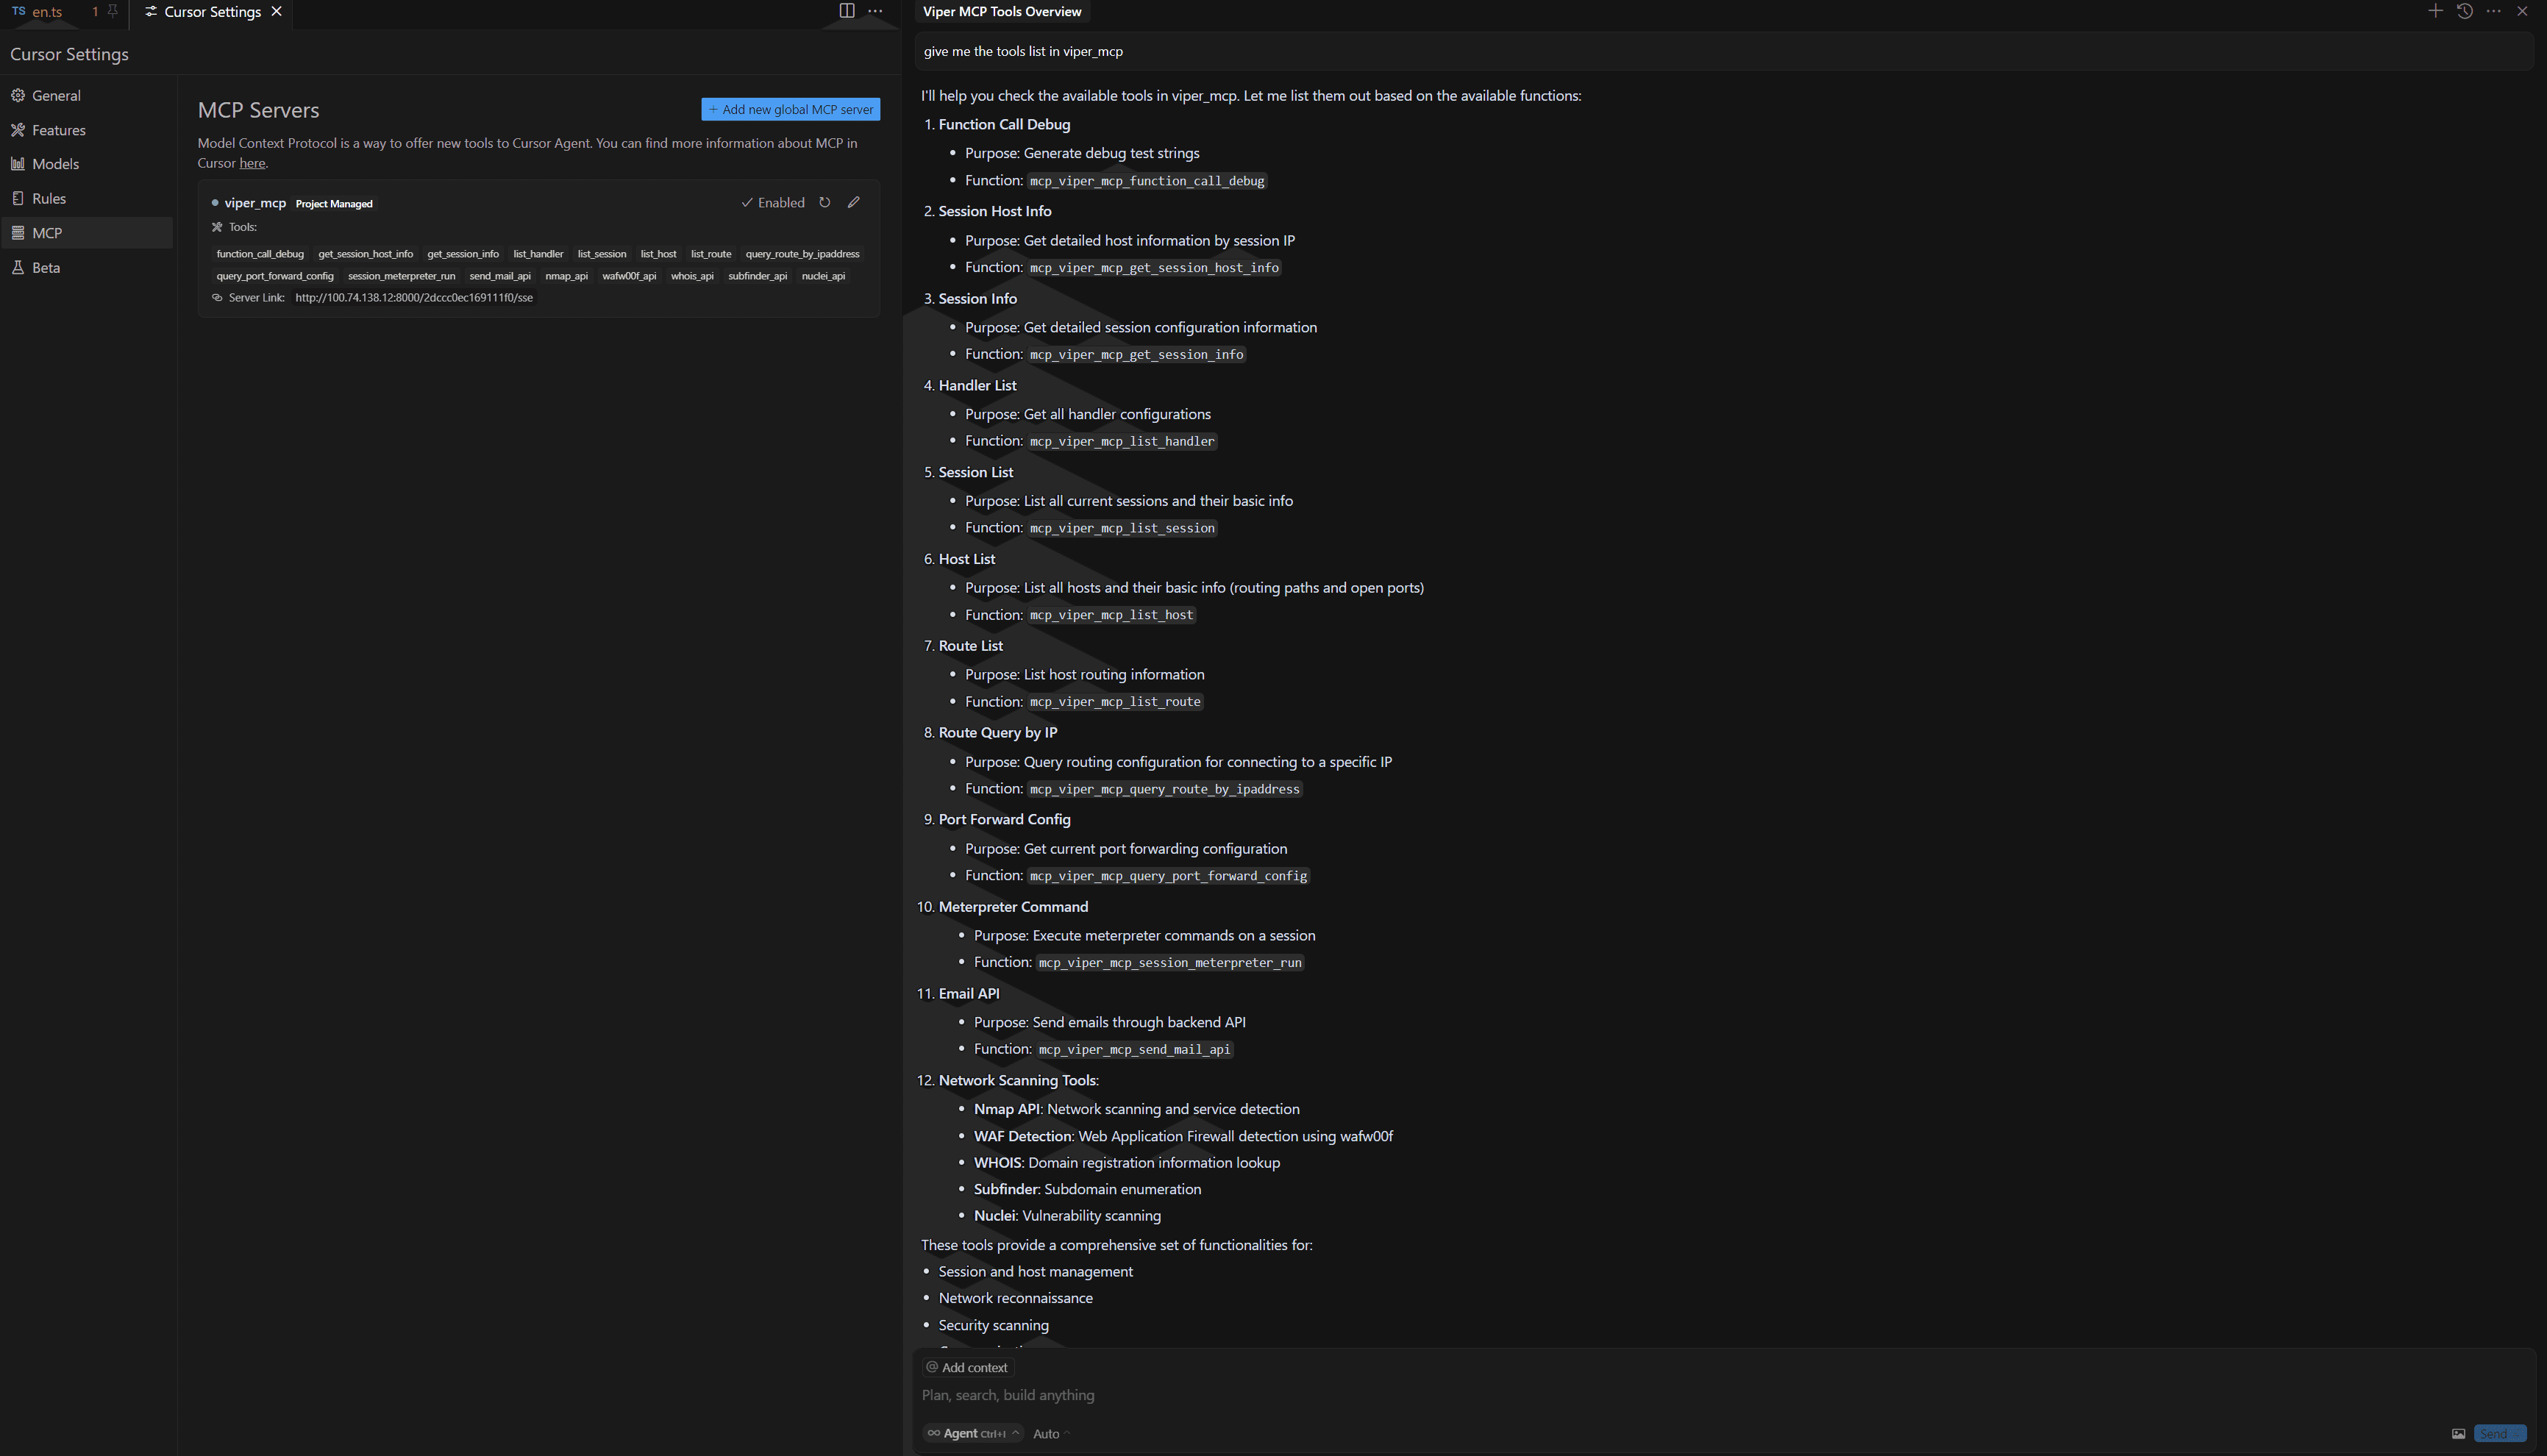Click the subfinder_api tool tag

pyautogui.click(x=757, y=276)
